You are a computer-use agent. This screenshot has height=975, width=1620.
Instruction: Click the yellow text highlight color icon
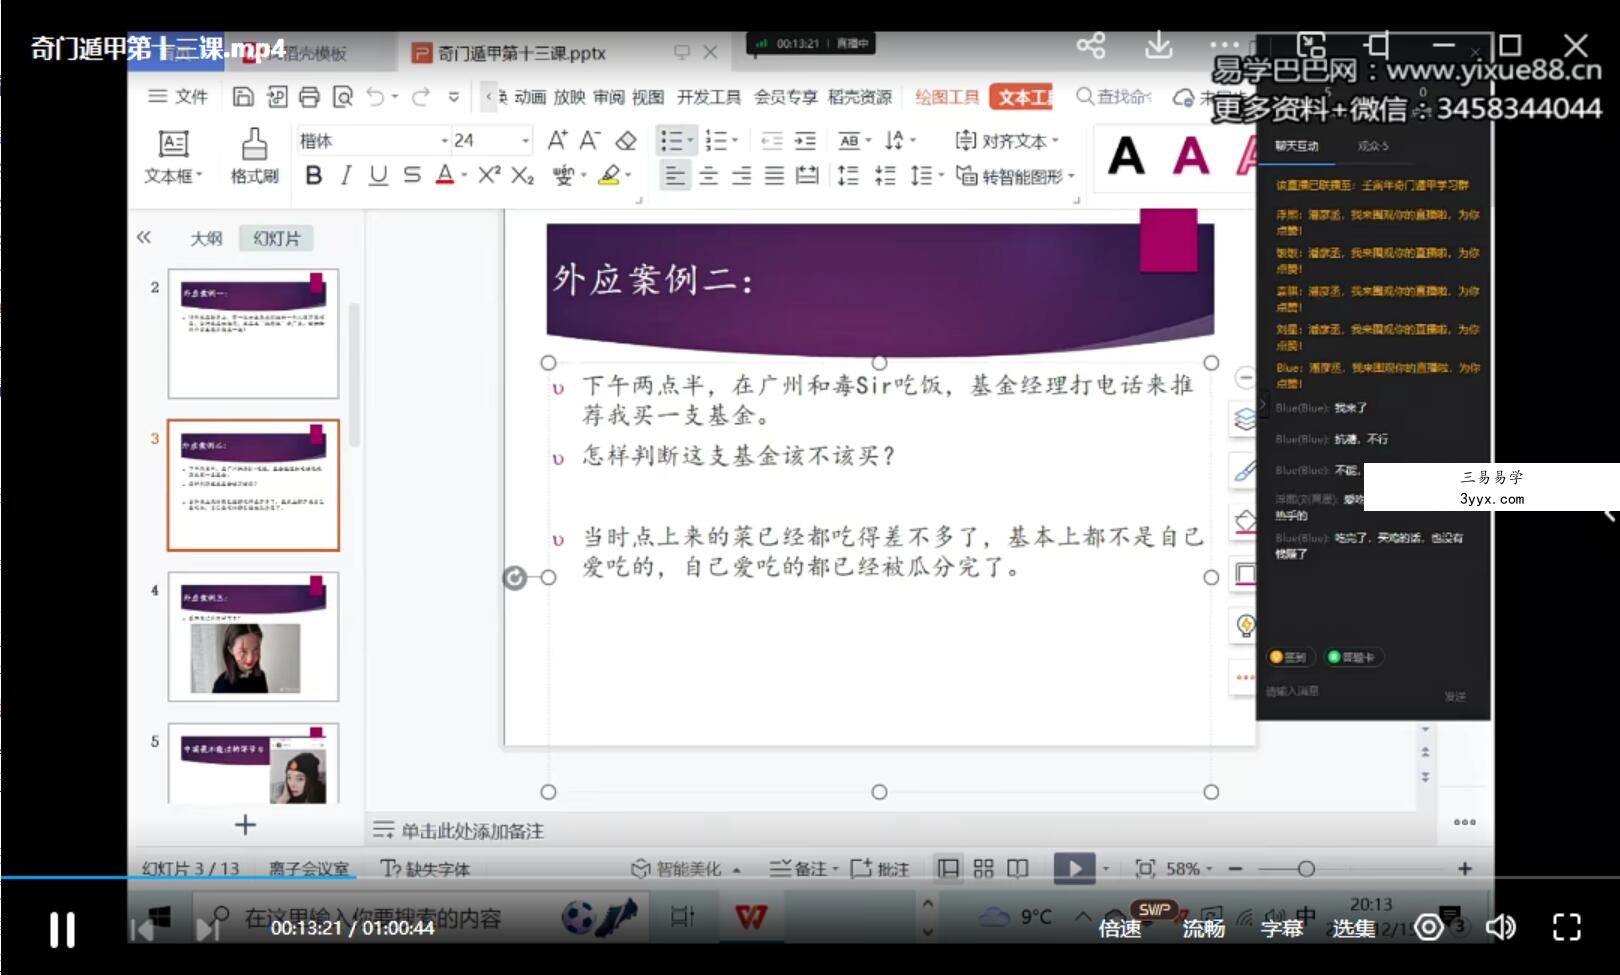tap(609, 176)
